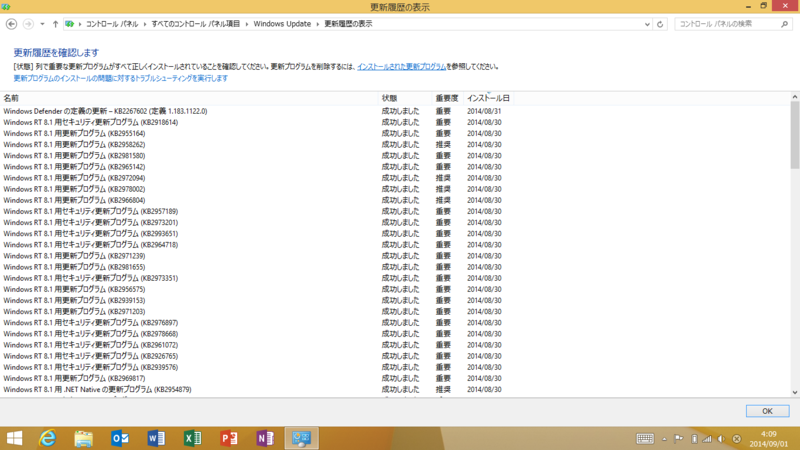Sort by 状態 column header
This screenshot has height=450, width=800.
(x=405, y=98)
